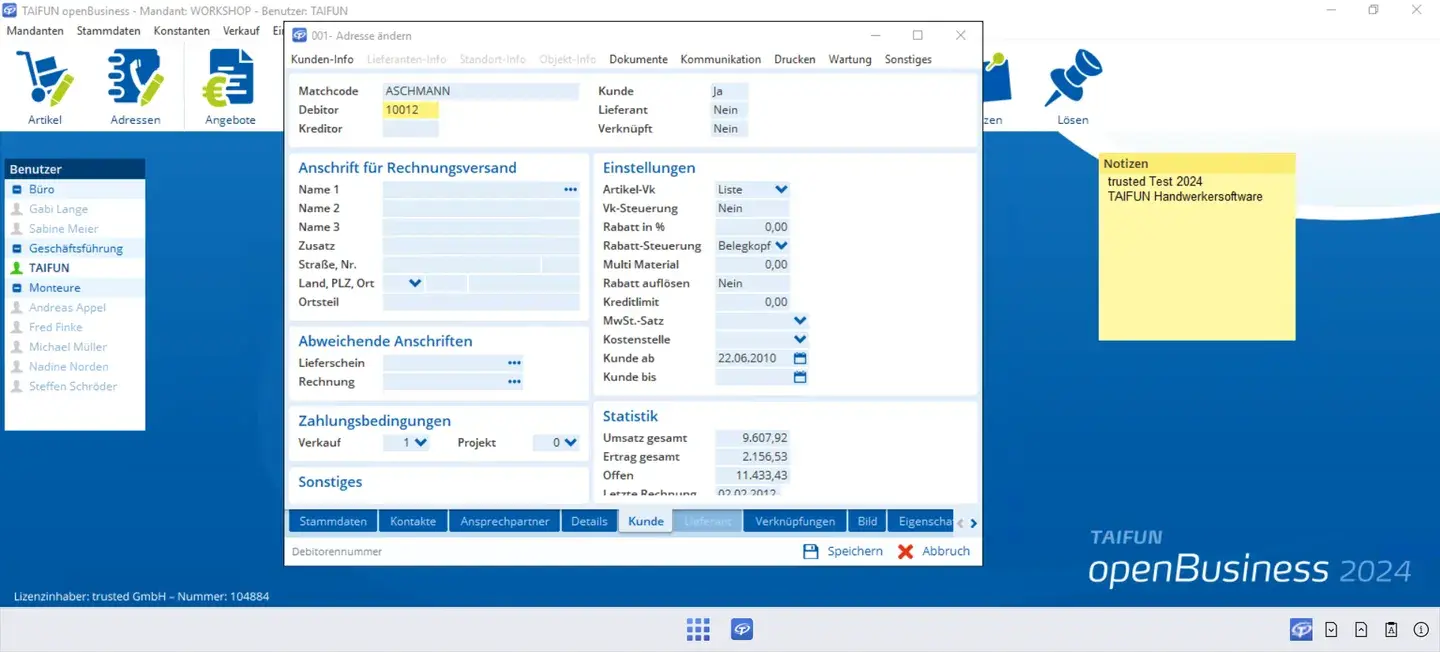Click the yellow Notizen sticky note
Image resolution: width=1440 pixels, height=652 pixels.
point(1197,247)
